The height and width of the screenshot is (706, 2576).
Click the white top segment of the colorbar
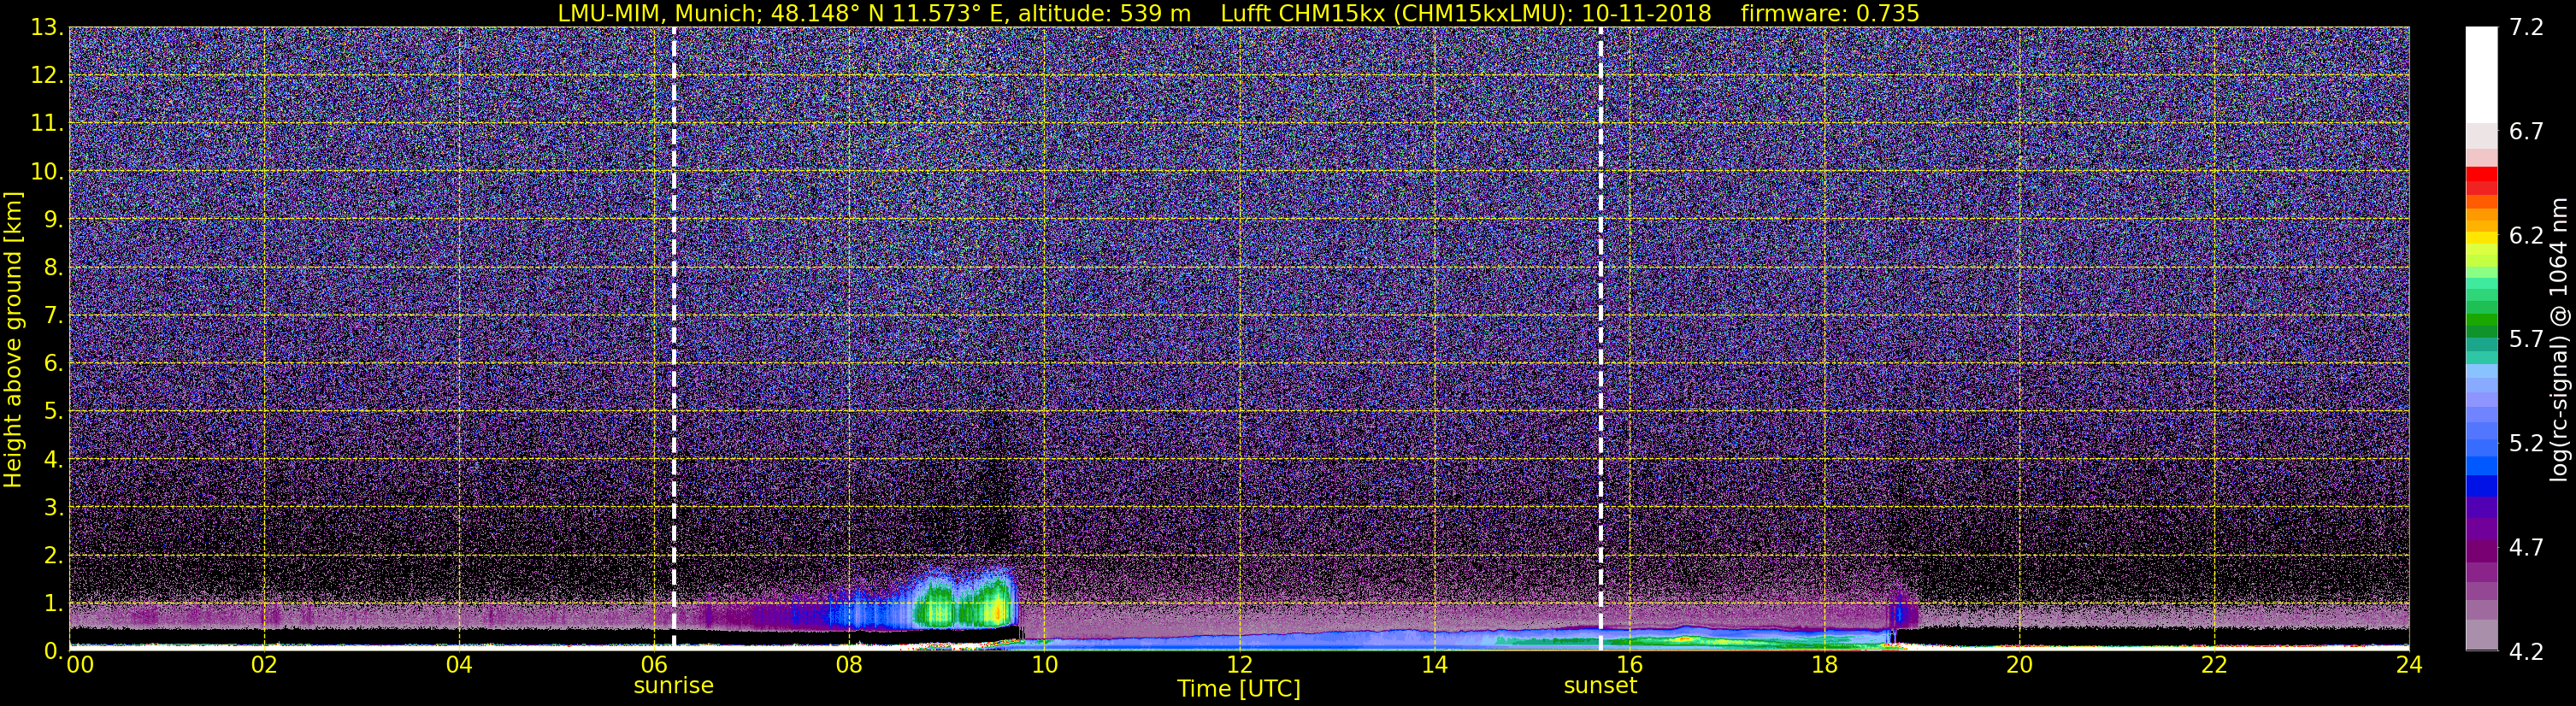pyautogui.click(x=2481, y=75)
